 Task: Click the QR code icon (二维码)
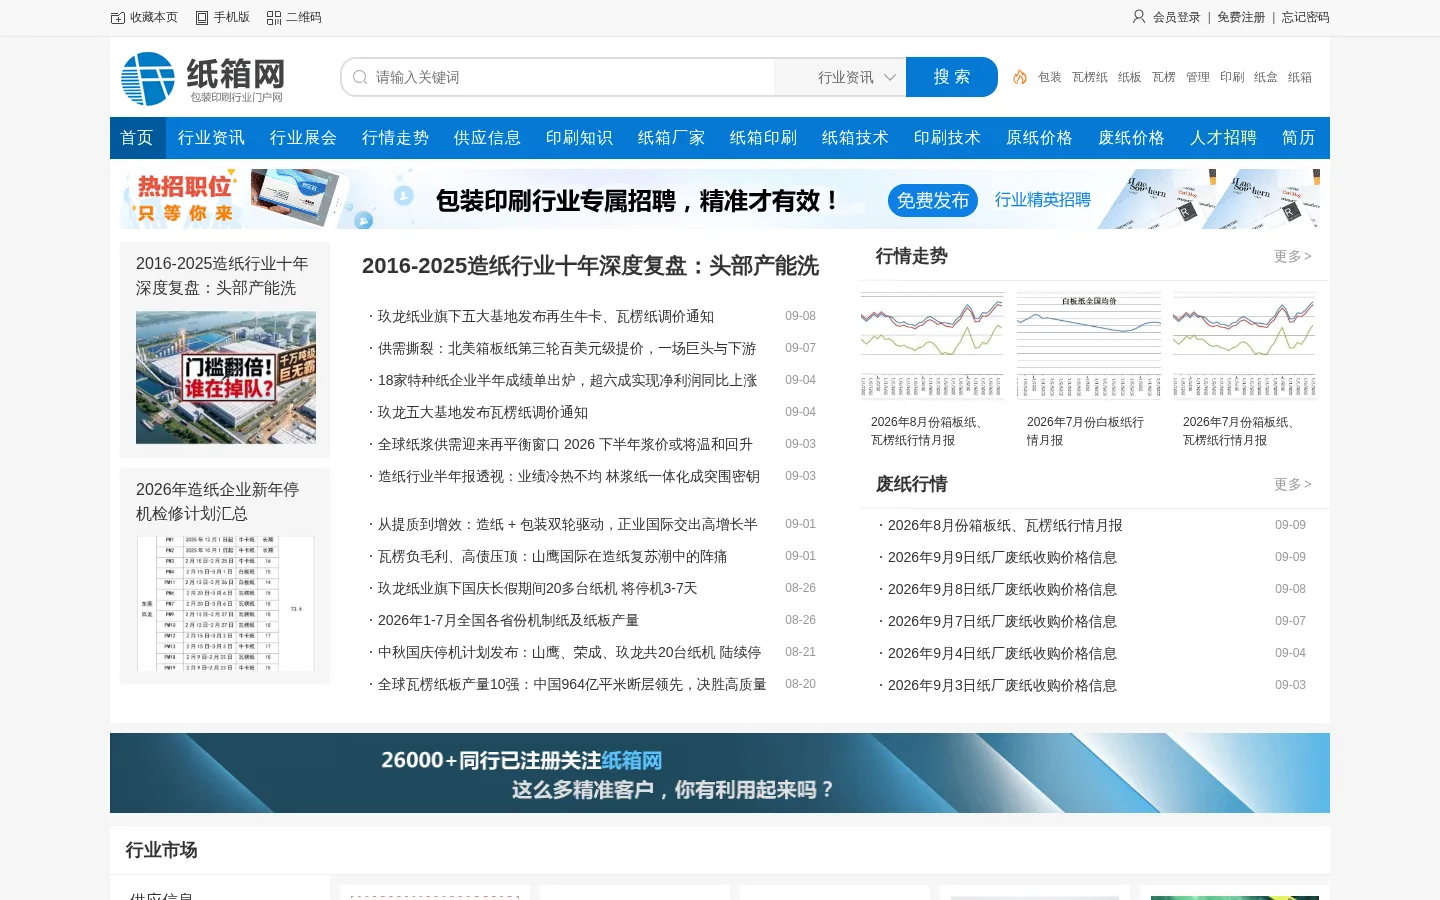point(274,17)
